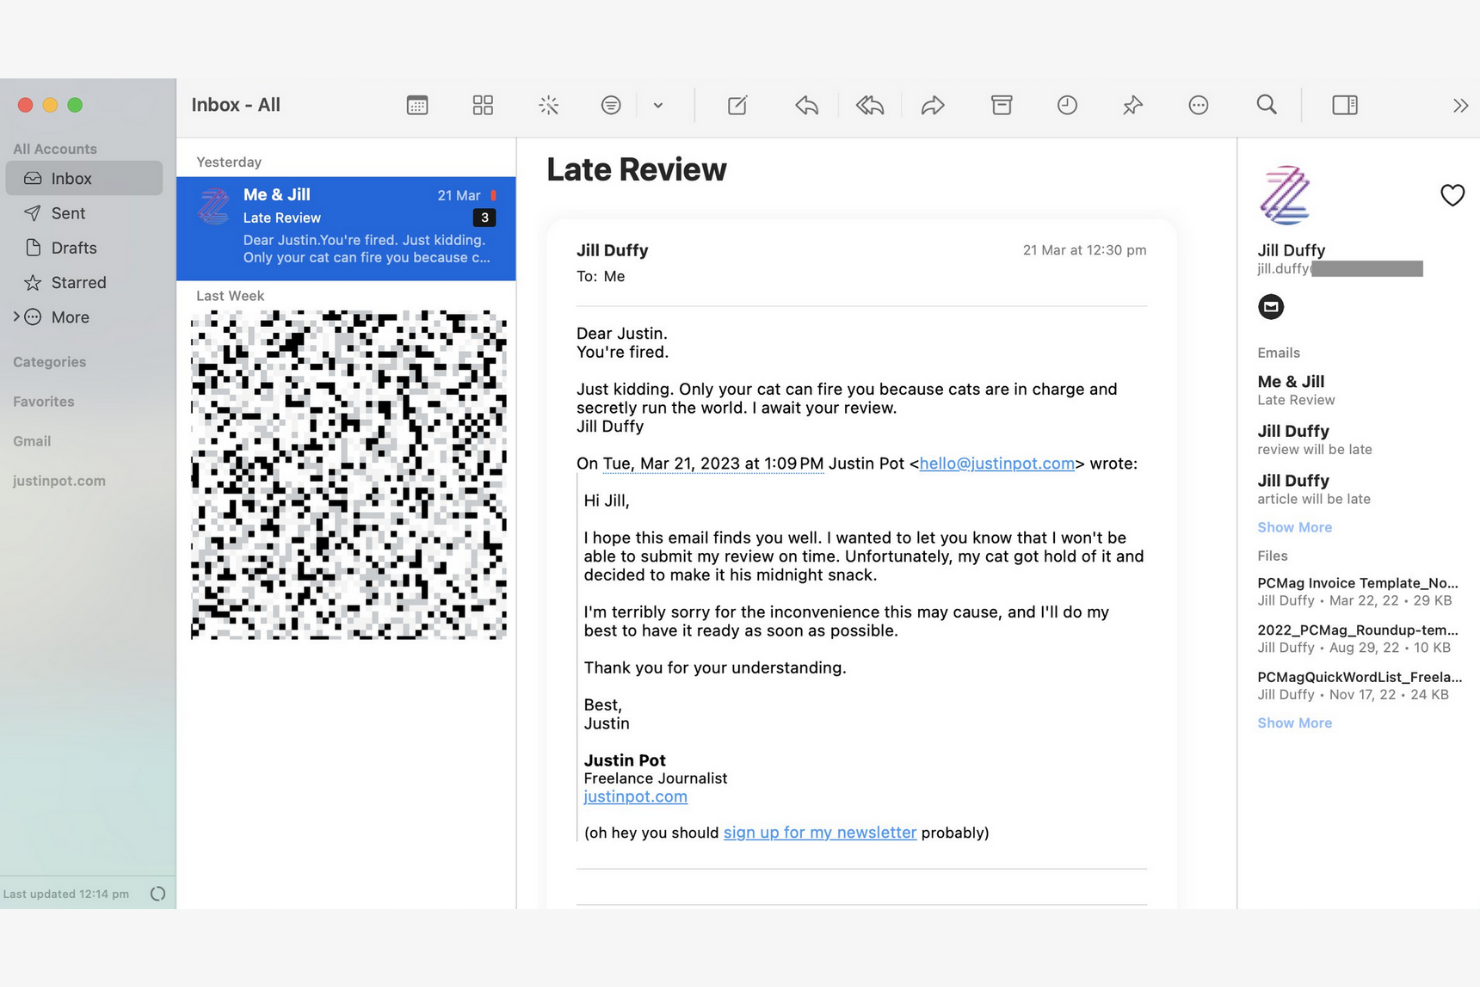1480x987 pixels.
Task: Pin the email using the pin icon
Action: point(1132,104)
